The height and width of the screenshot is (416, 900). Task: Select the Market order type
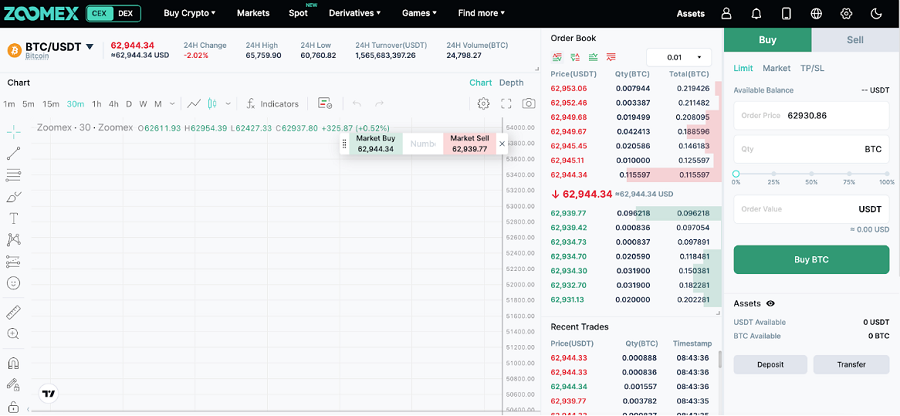click(x=777, y=68)
